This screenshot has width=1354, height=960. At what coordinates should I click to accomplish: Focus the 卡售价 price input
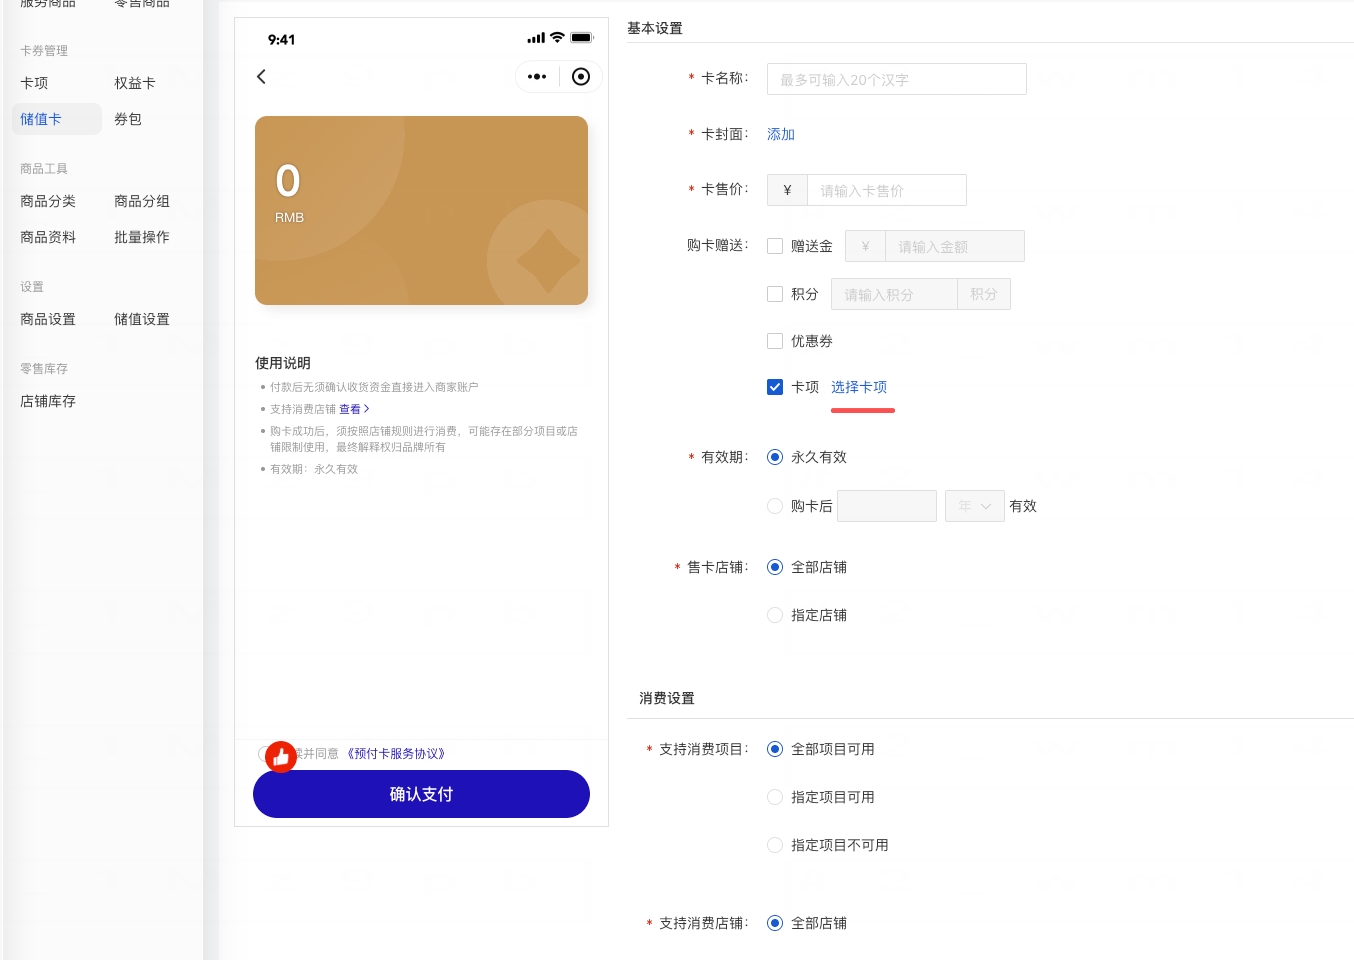(x=887, y=190)
